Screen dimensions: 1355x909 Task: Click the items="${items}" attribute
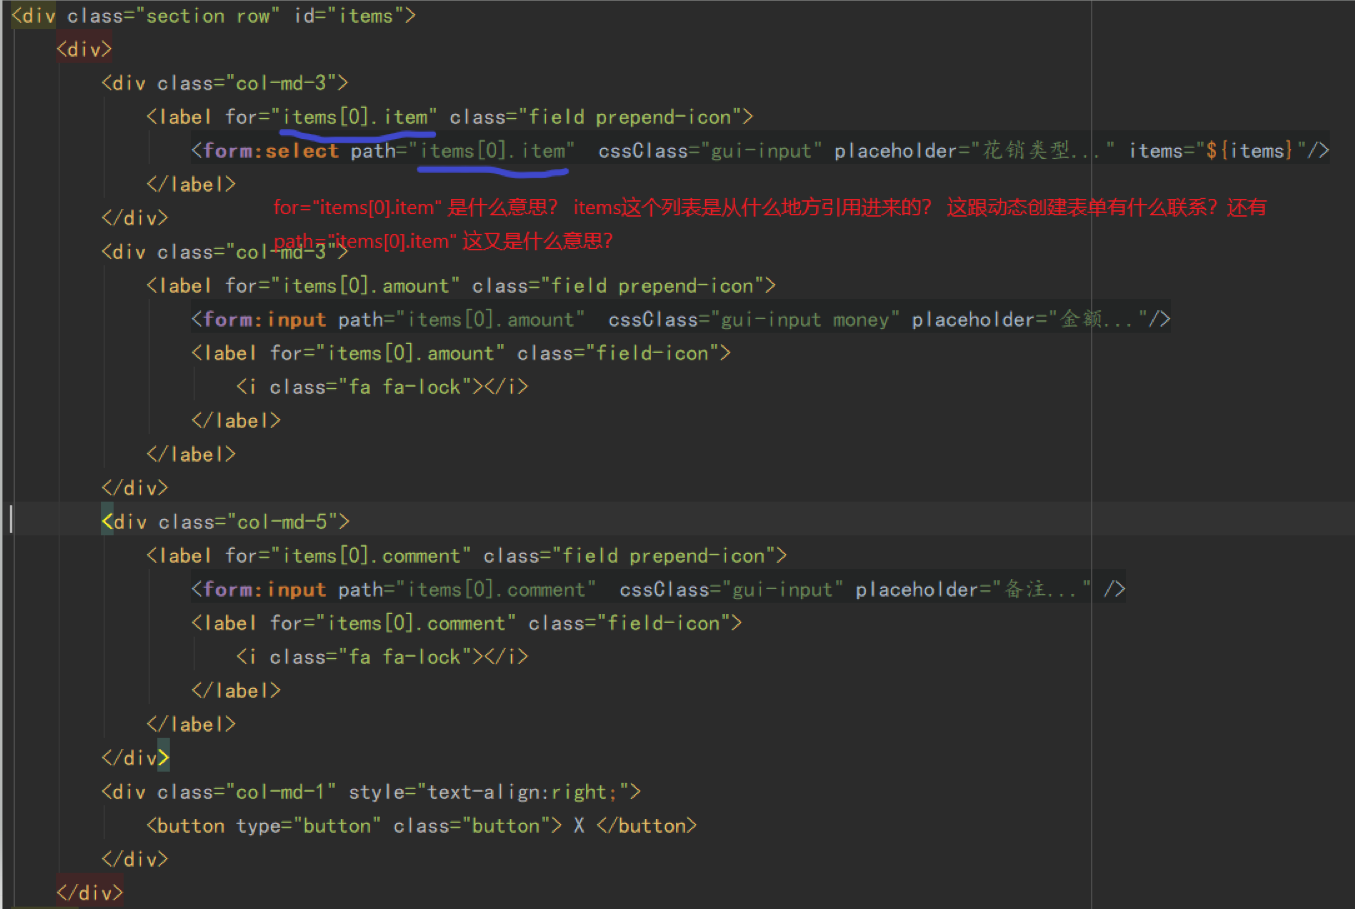pyautogui.click(x=1217, y=151)
